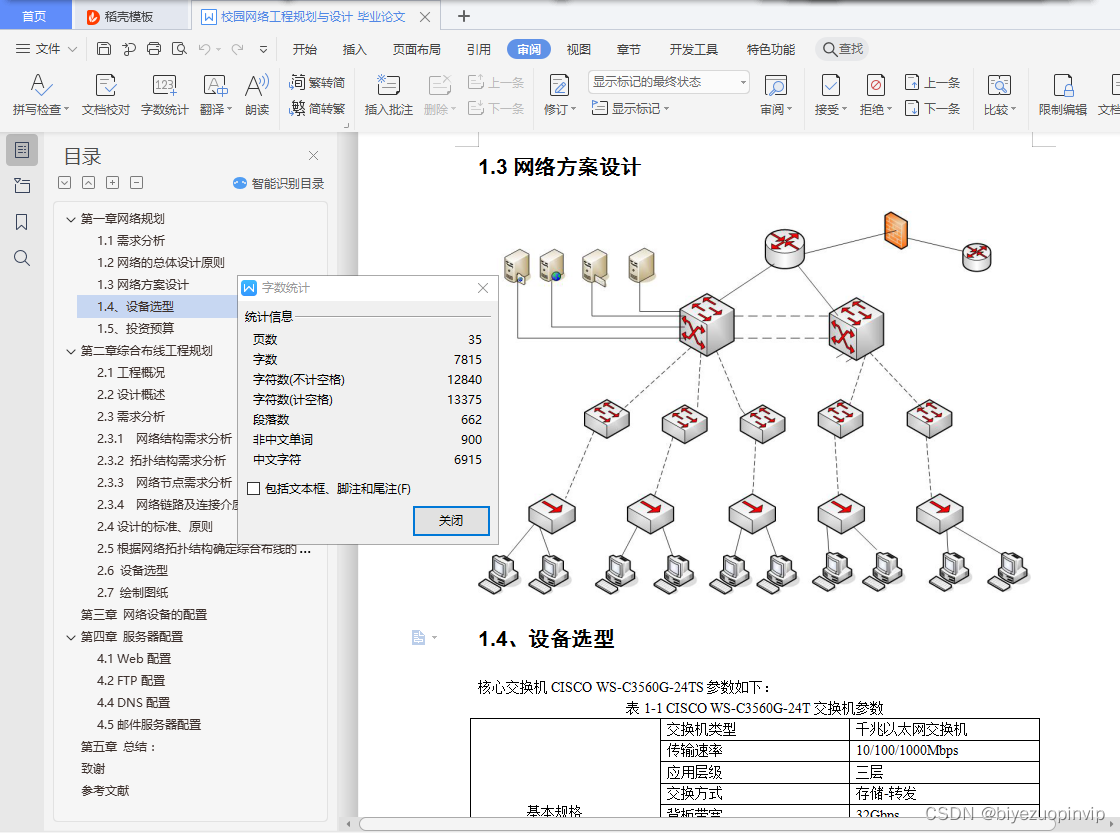The height and width of the screenshot is (833, 1120).
Task: Jump to 第三章 网络设备的配置 entry
Action: (144, 615)
